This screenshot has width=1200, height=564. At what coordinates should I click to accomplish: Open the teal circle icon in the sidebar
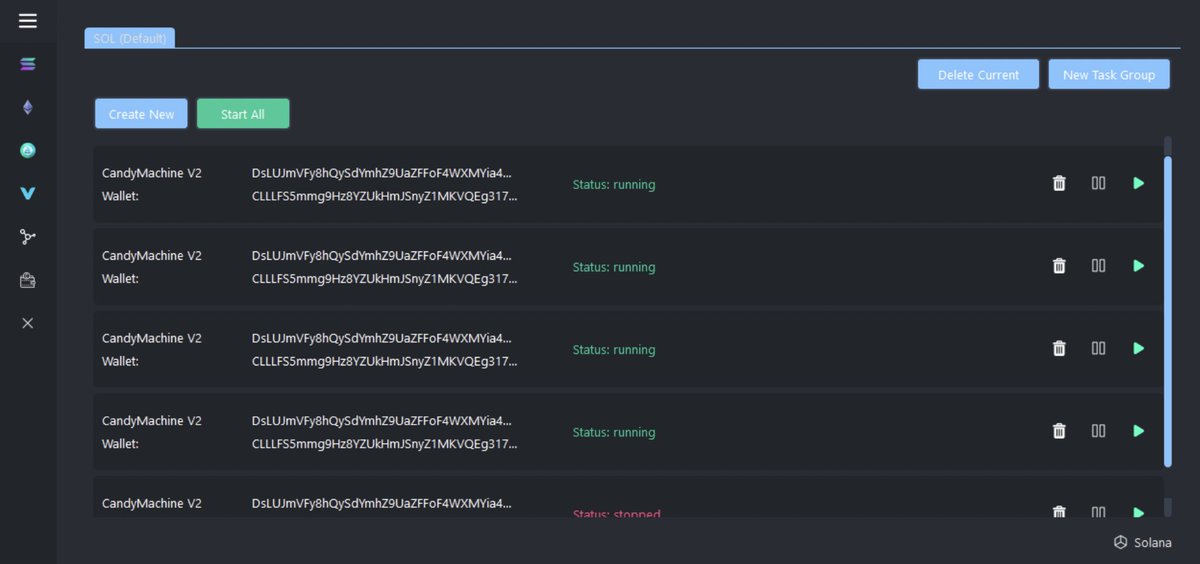pos(28,151)
